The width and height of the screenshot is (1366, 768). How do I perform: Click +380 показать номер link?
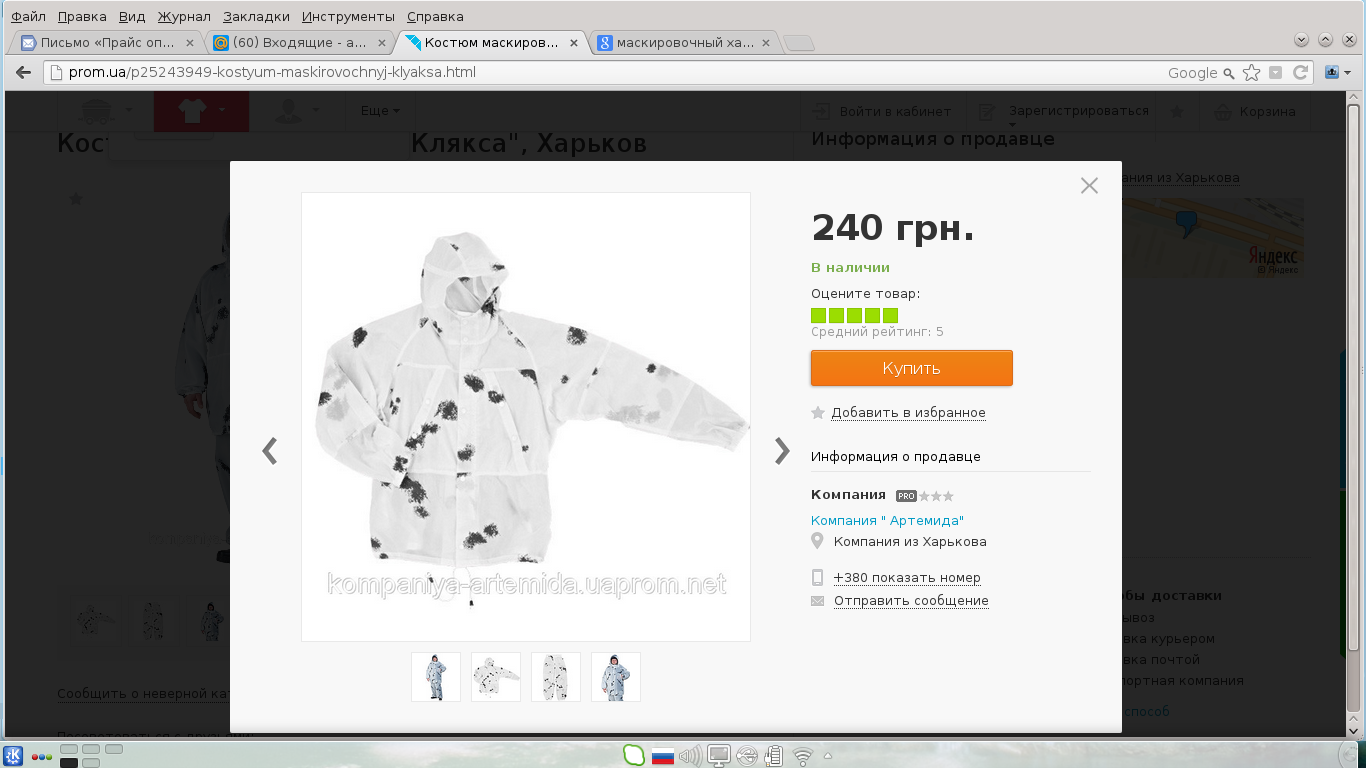pyautogui.click(x=907, y=577)
